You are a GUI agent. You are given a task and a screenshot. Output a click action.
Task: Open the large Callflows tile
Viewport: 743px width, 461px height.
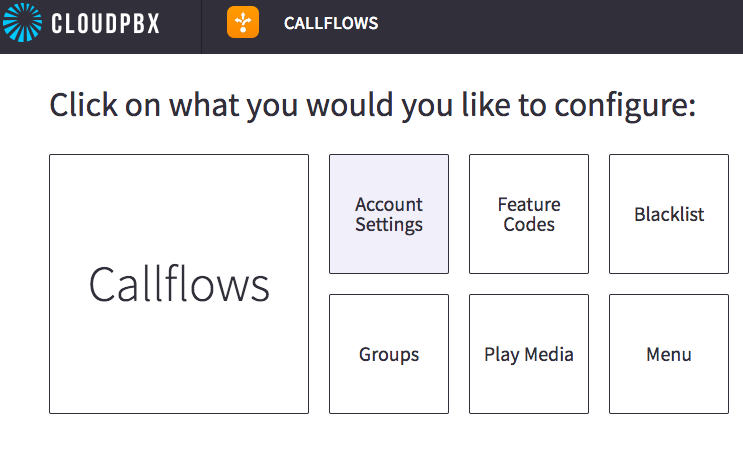(179, 284)
